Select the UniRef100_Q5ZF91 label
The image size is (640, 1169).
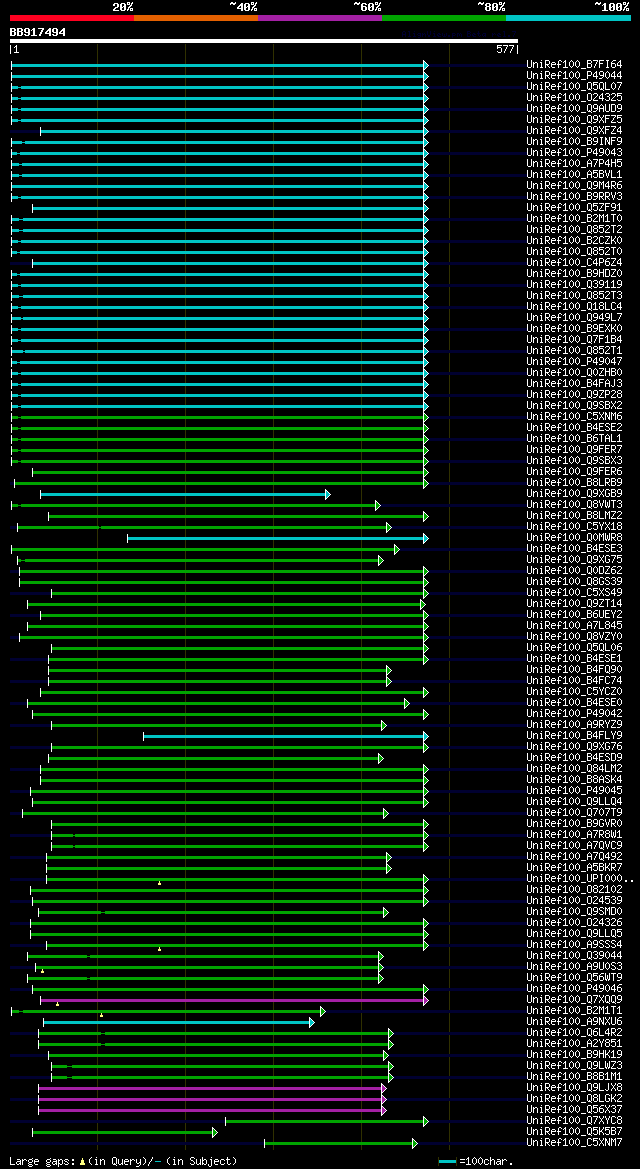pos(574,207)
